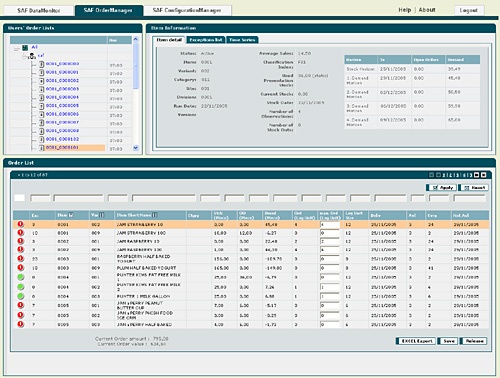
Task: Open the About link
Action: pyautogui.click(x=427, y=10)
